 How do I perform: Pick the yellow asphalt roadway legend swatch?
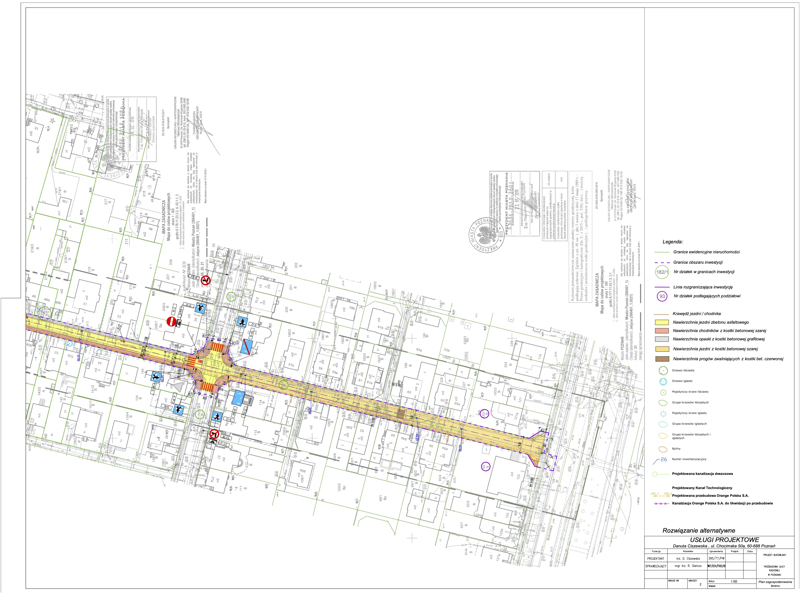coord(661,323)
